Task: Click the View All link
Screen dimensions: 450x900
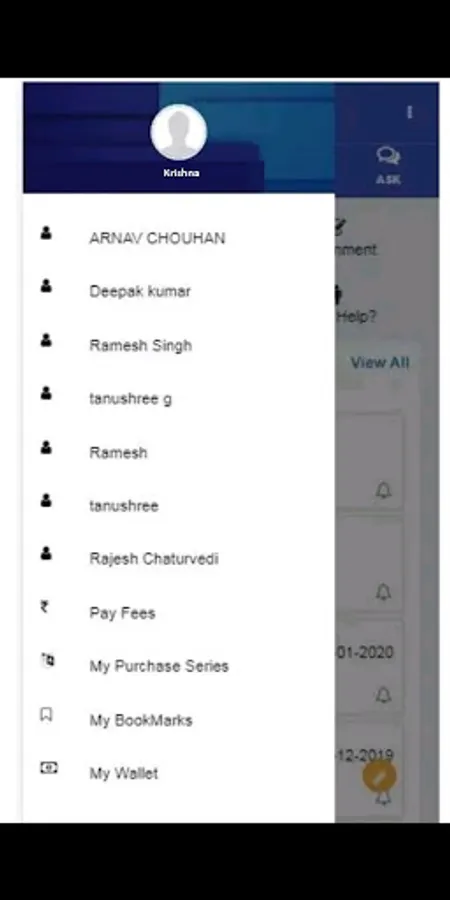Action: coord(379,362)
